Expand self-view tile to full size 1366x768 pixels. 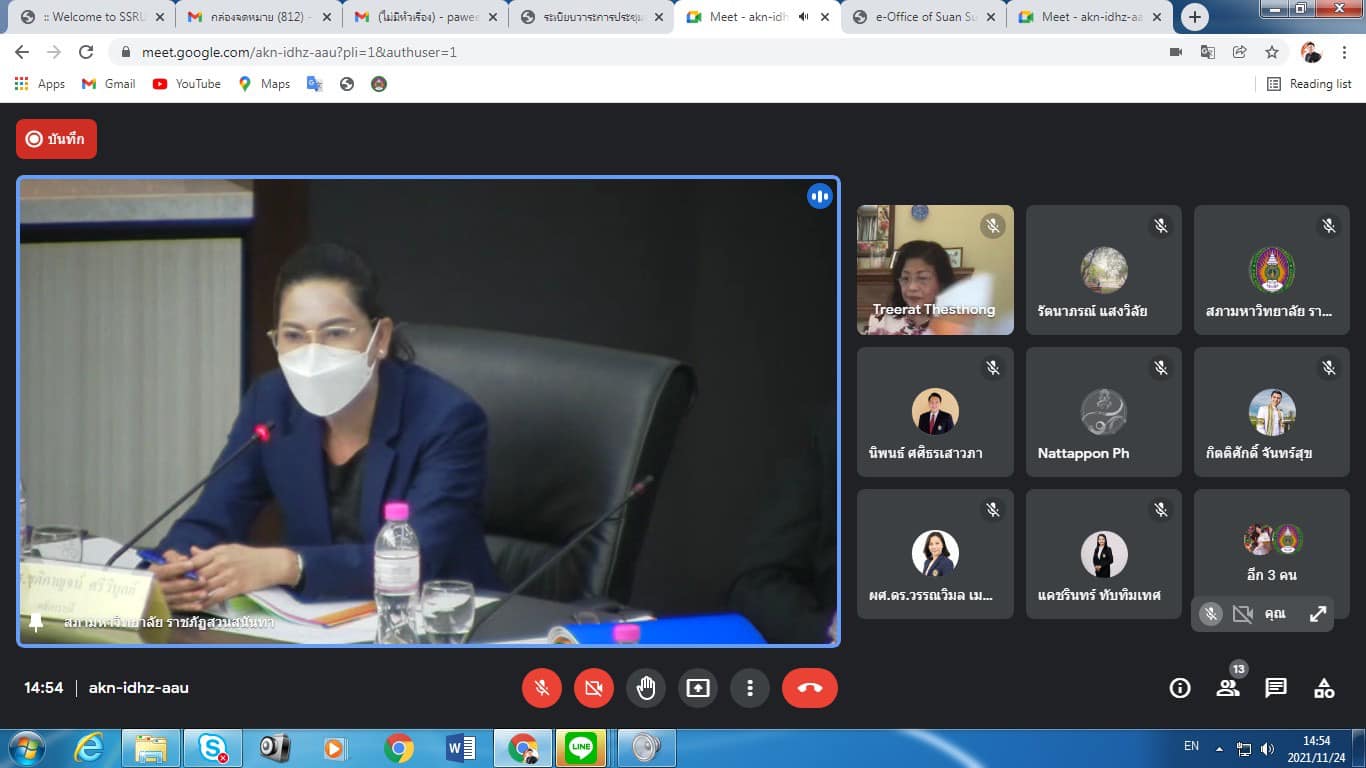point(1318,614)
